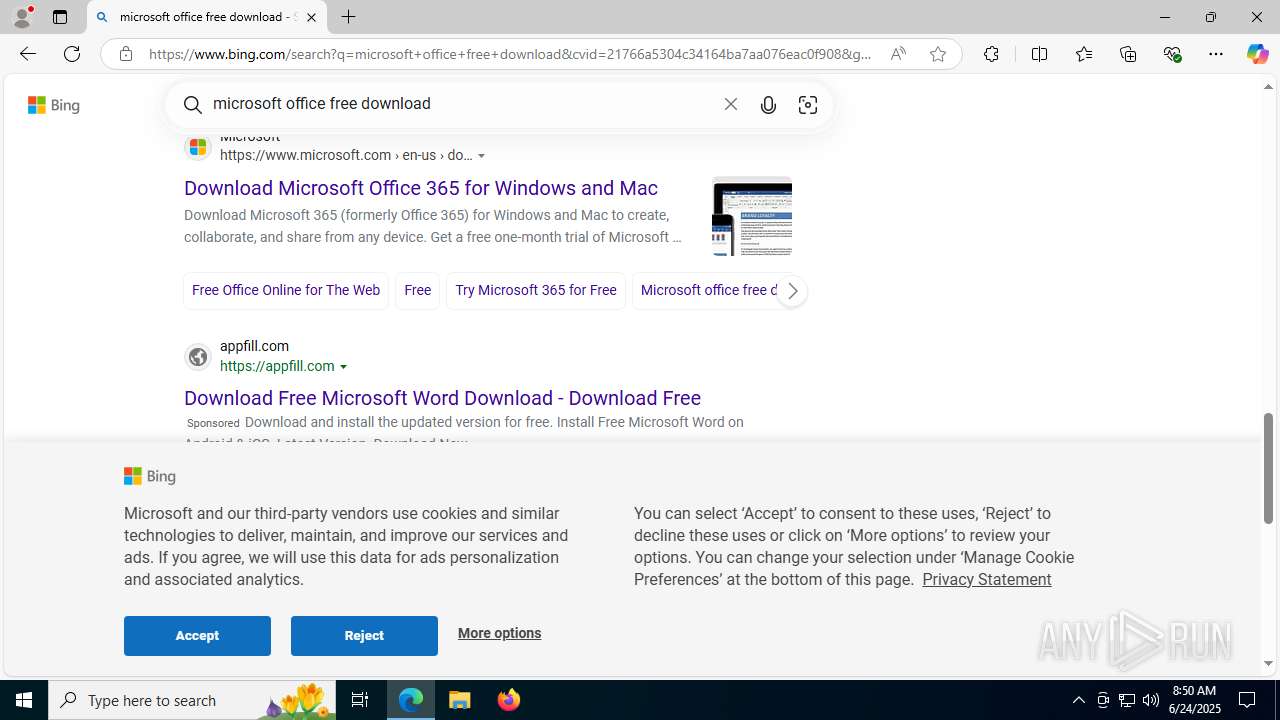The height and width of the screenshot is (720, 1280).
Task: Open the Privacy Statement link
Action: 986,579
